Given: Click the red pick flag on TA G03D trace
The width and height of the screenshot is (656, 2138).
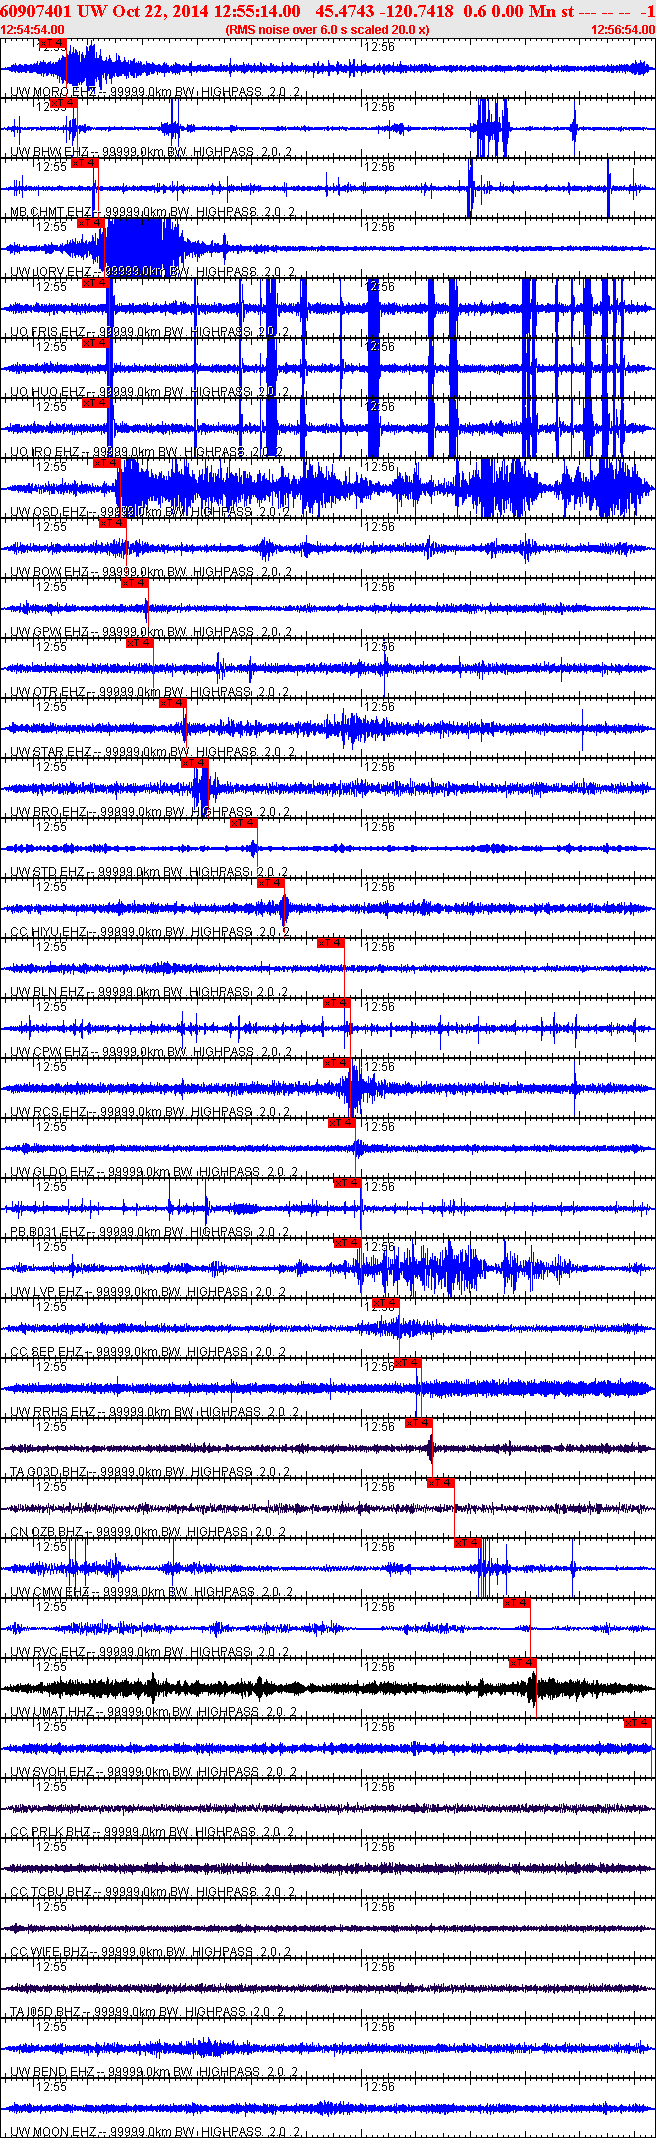Looking at the screenshot, I should (x=419, y=1423).
